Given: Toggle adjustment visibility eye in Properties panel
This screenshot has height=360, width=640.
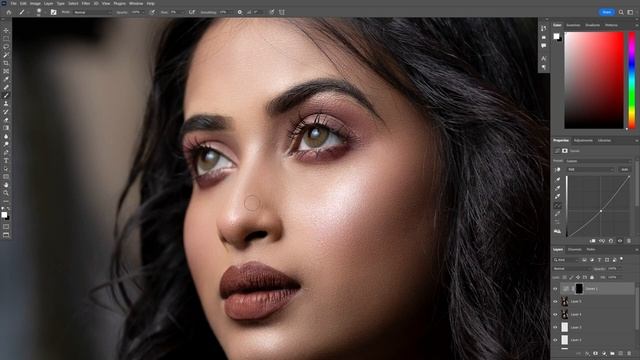Looking at the screenshot, I should [x=620, y=241].
